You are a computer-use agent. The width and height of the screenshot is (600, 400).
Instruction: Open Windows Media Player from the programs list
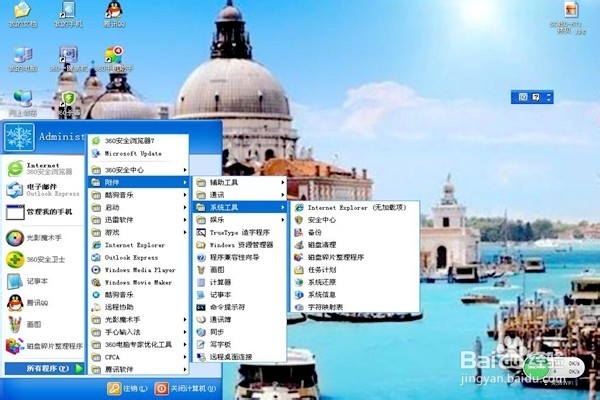click(139, 270)
